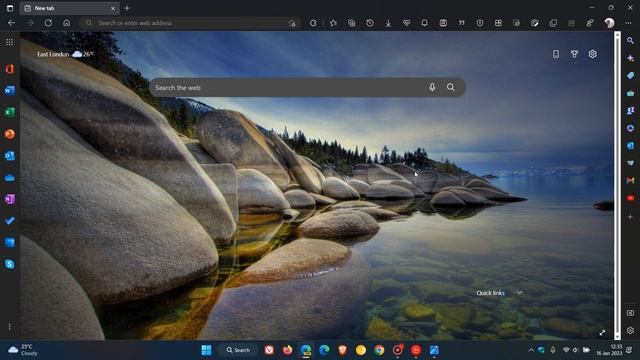Open the Shopping tag icon in right sidebar
Viewport: 640px width, 360px height.
point(630,76)
